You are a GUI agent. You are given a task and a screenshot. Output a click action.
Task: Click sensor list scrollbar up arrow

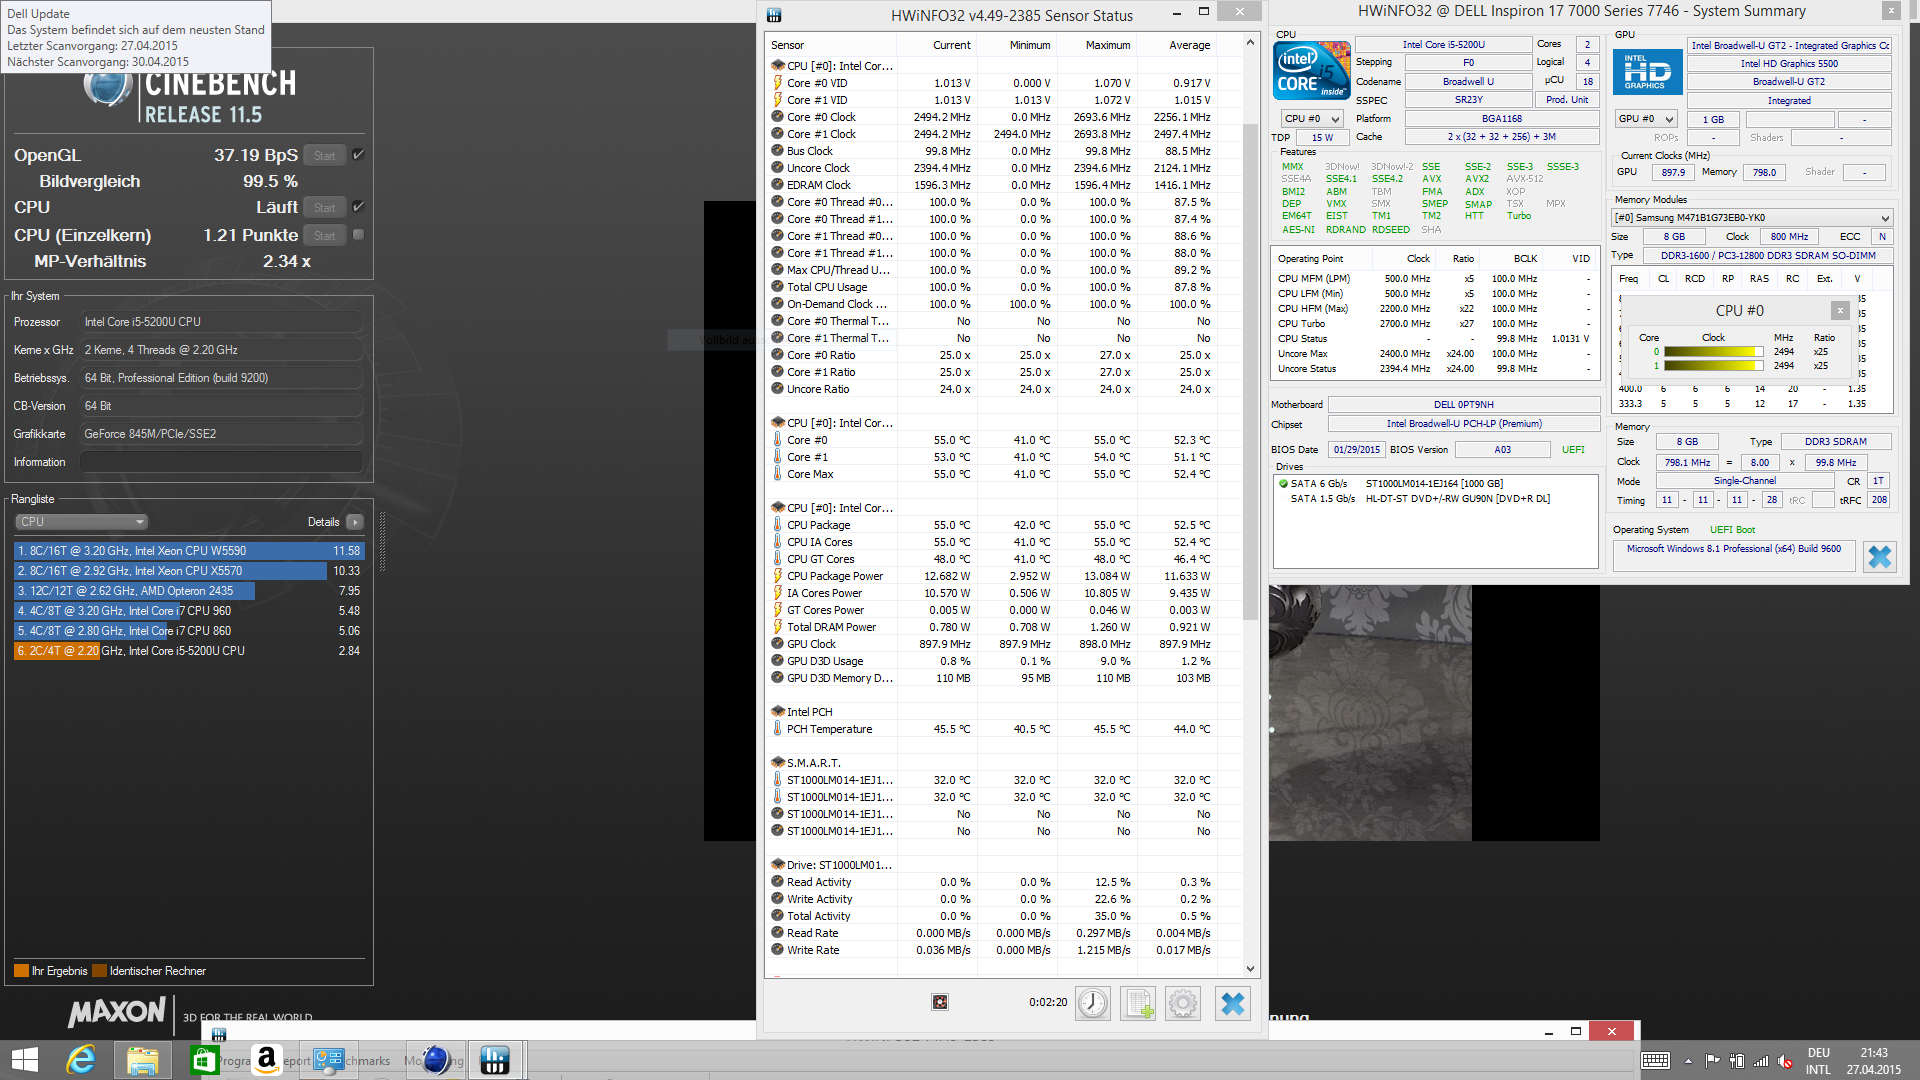pos(1250,43)
